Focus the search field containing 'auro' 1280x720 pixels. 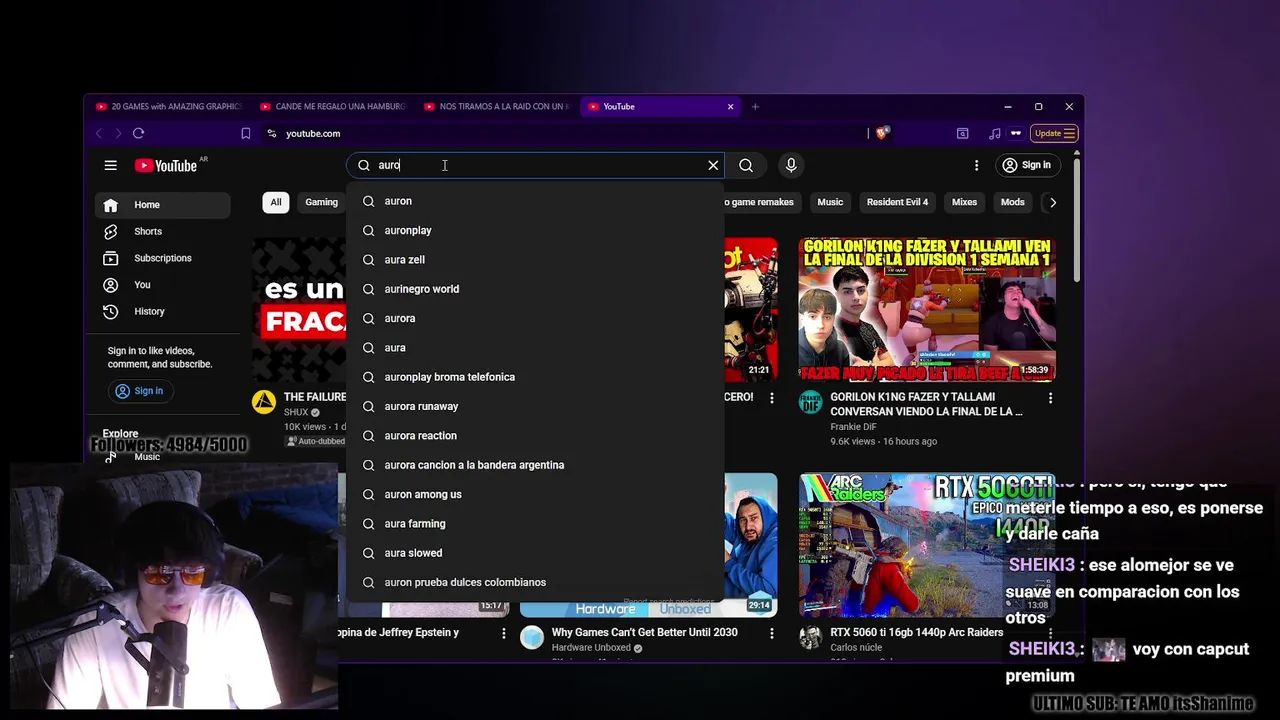[535, 165]
